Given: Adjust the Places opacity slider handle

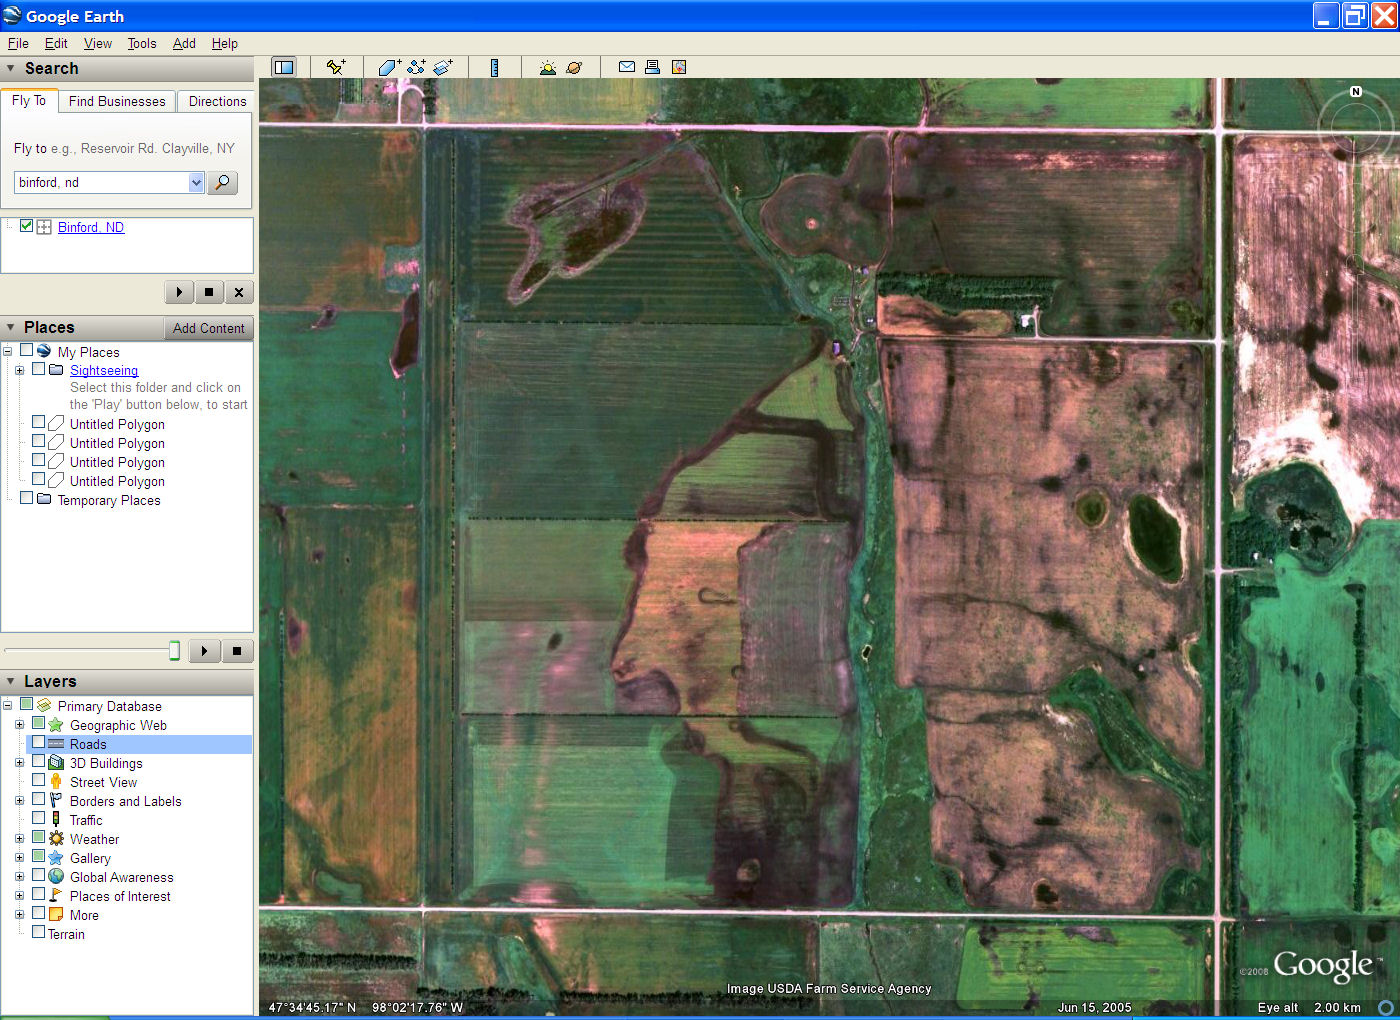Looking at the screenshot, I should (174, 651).
